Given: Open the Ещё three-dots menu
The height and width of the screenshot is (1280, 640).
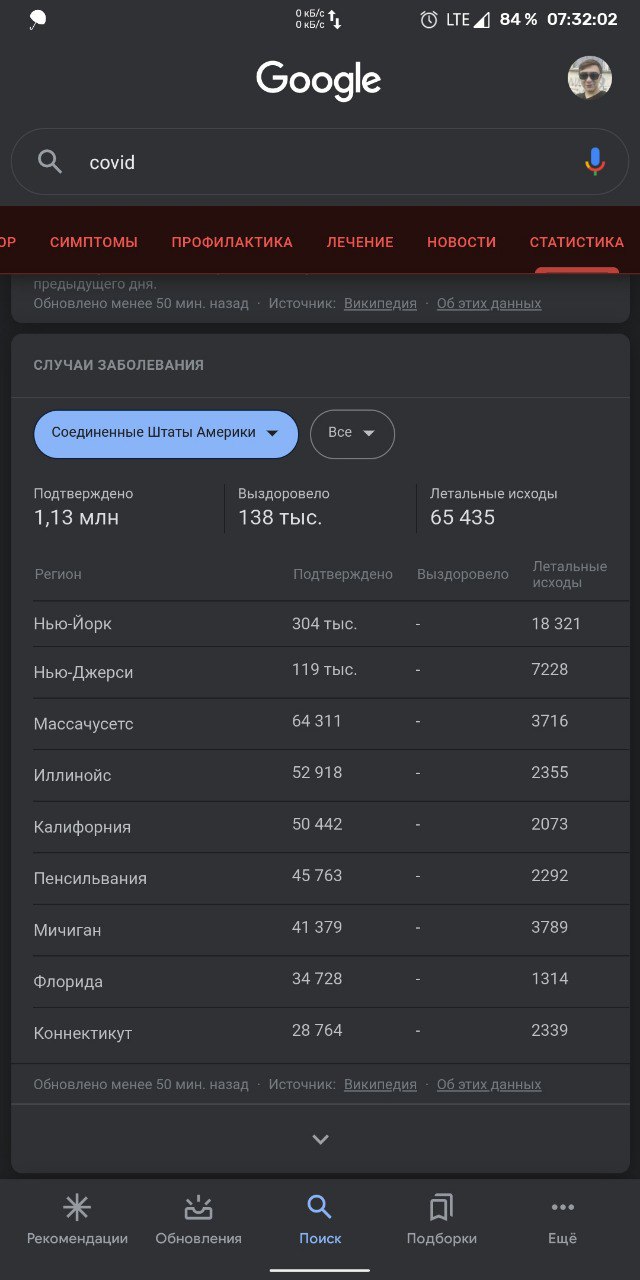Looking at the screenshot, I should point(562,1220).
